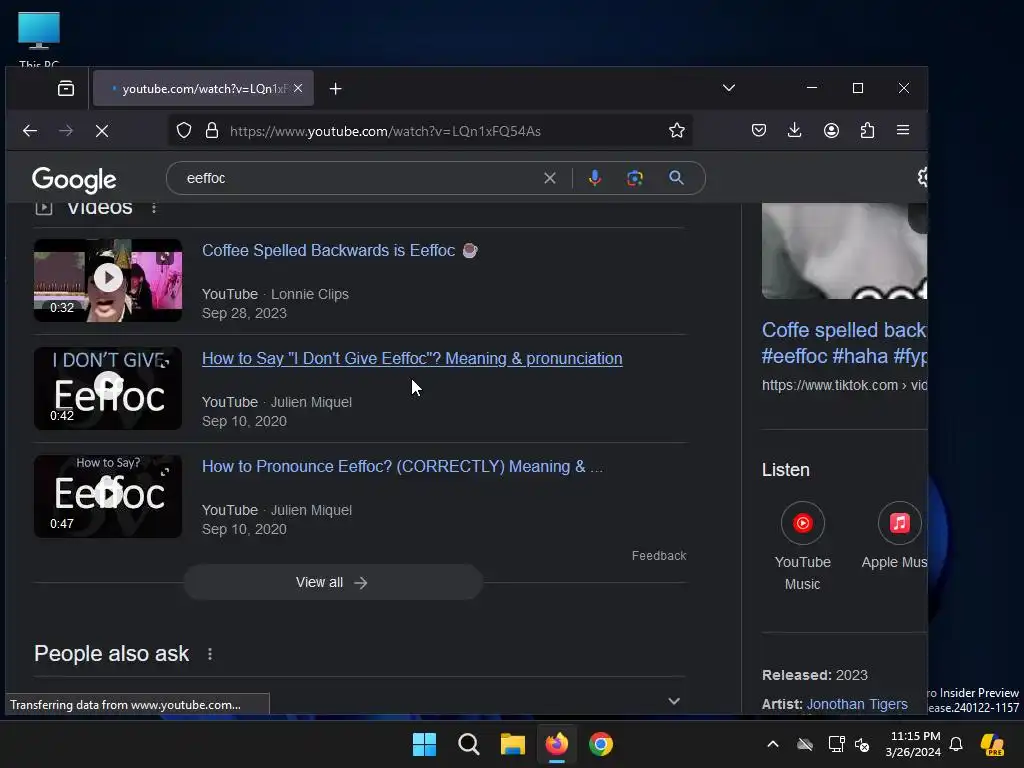
Task: Open Jonothan Tigers artist link
Action: 857,704
